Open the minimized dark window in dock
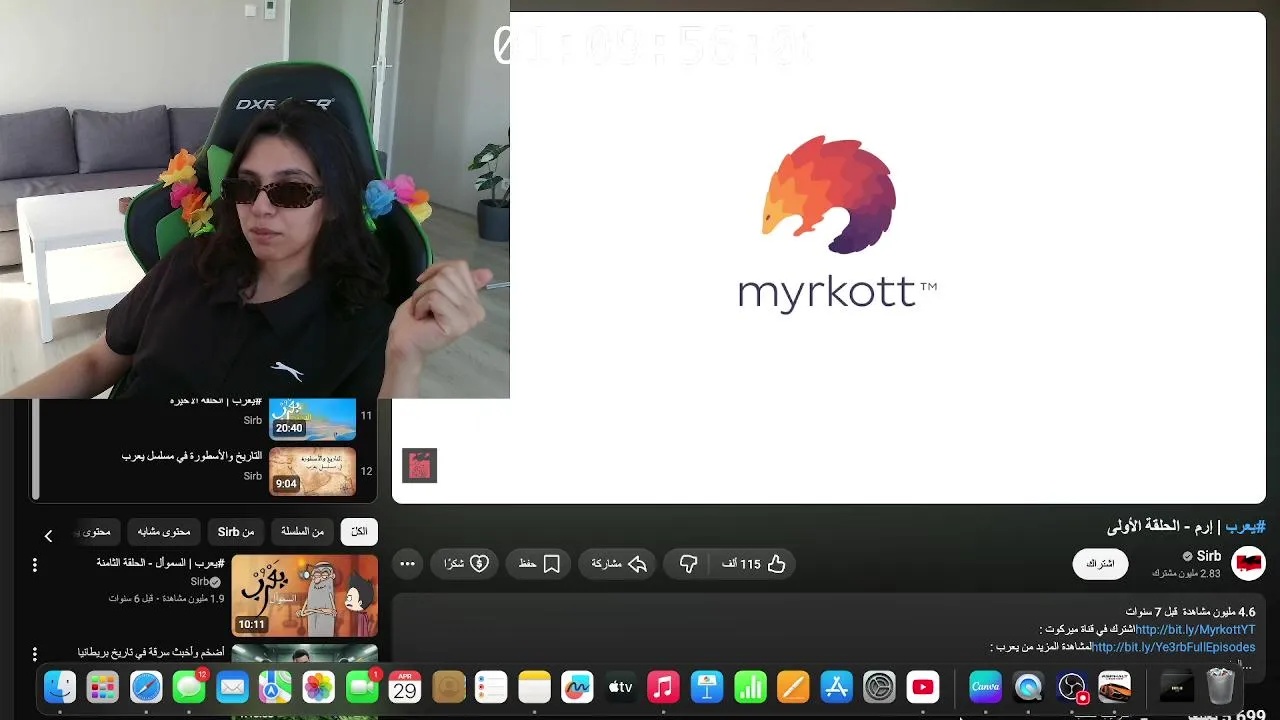The height and width of the screenshot is (720, 1280). (1176, 687)
